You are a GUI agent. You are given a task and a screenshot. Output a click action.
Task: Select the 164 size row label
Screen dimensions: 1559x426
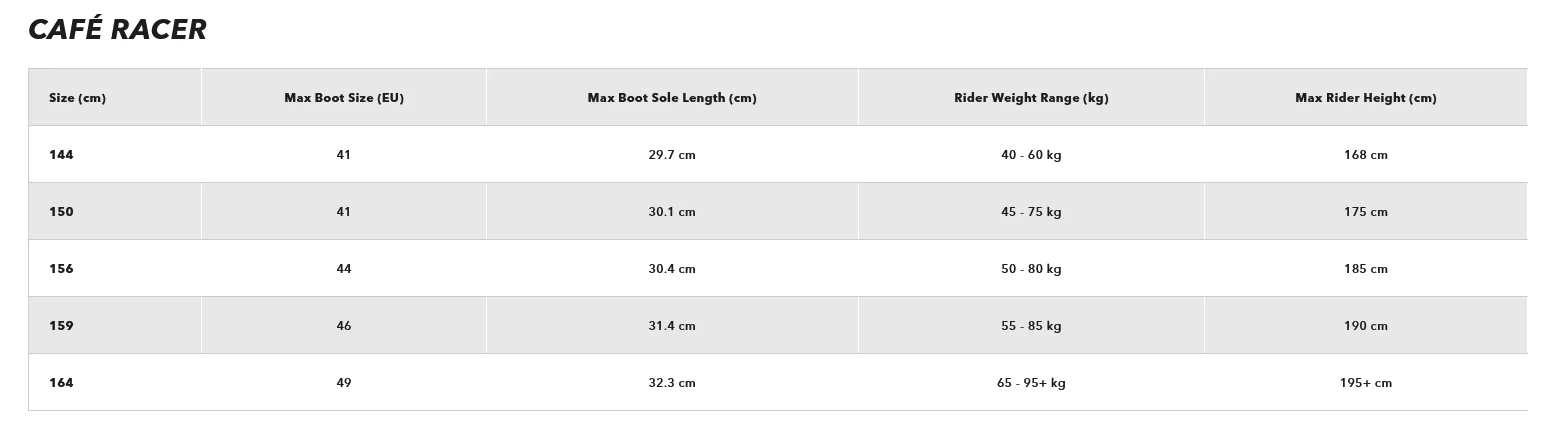coord(61,383)
